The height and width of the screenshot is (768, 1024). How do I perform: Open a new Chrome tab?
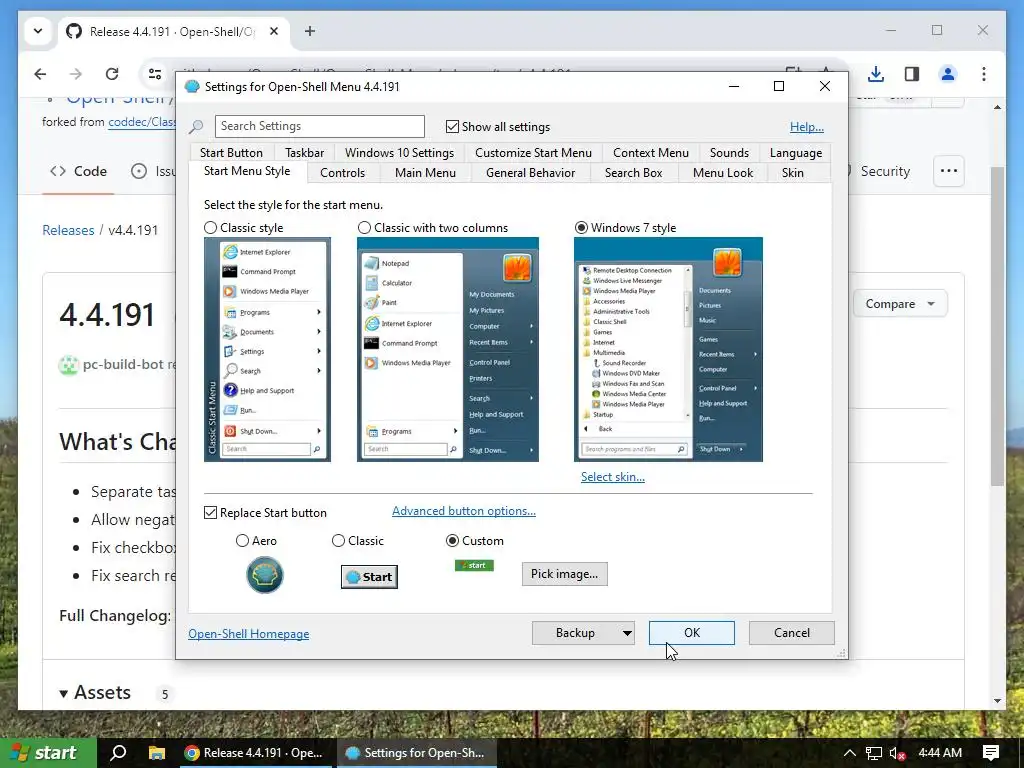tap(310, 31)
